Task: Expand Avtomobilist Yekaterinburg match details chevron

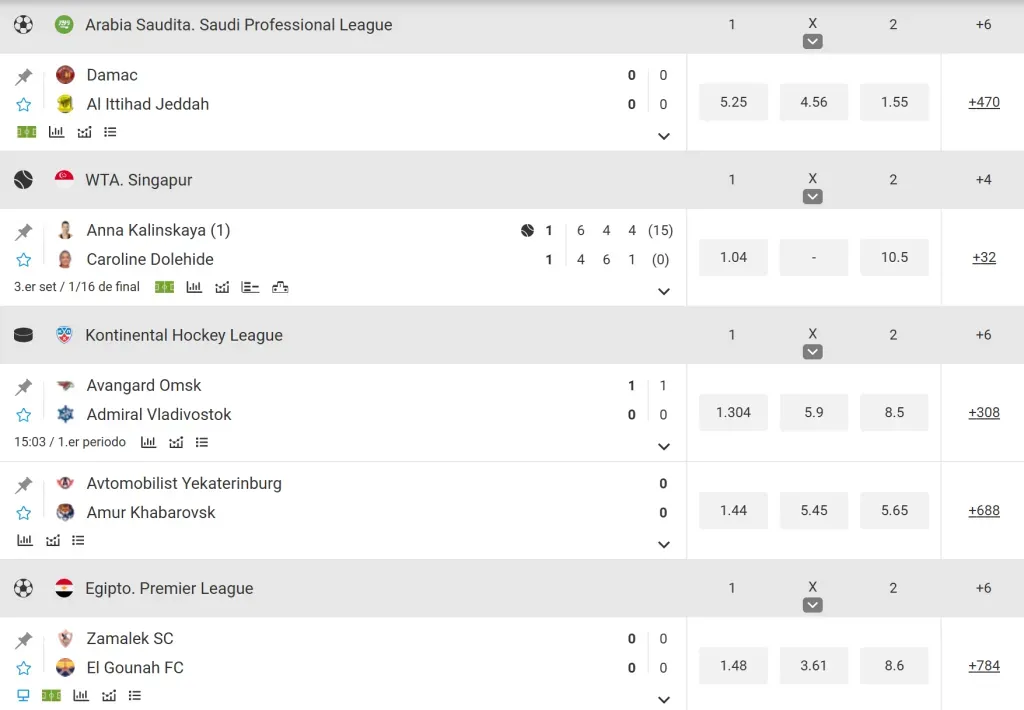Action: (x=664, y=545)
